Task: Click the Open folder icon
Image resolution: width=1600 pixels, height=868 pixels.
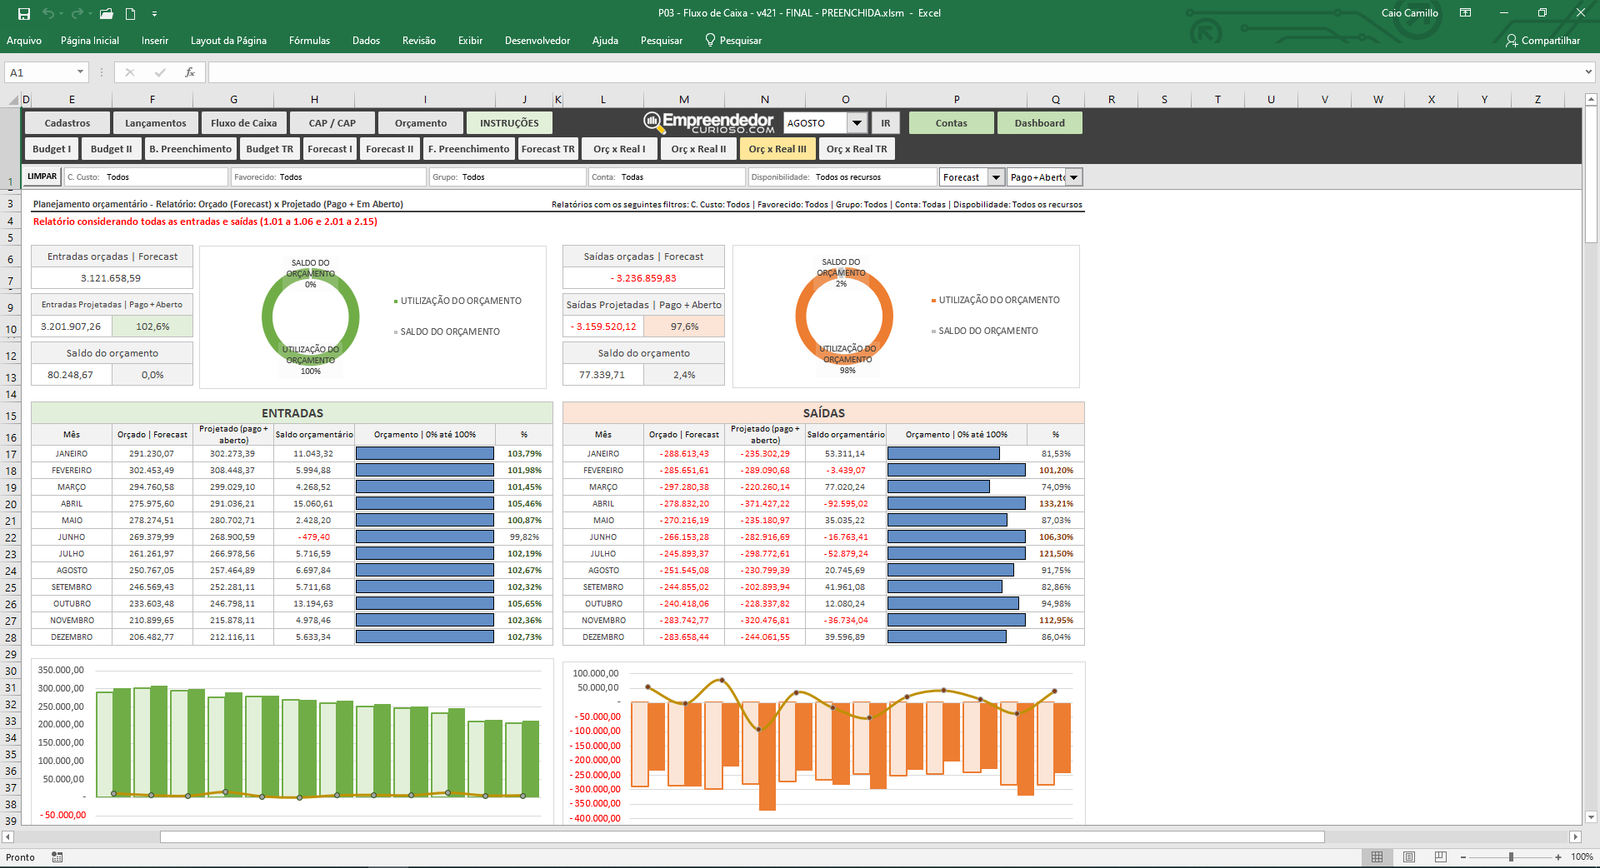Action: click(x=106, y=14)
